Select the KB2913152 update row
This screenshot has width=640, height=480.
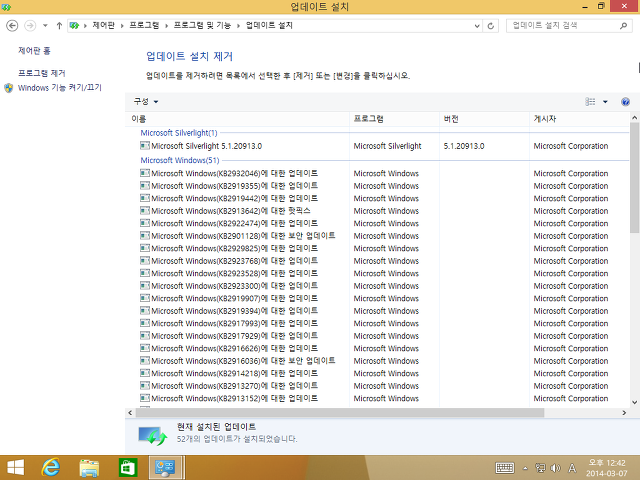[x=377, y=398]
